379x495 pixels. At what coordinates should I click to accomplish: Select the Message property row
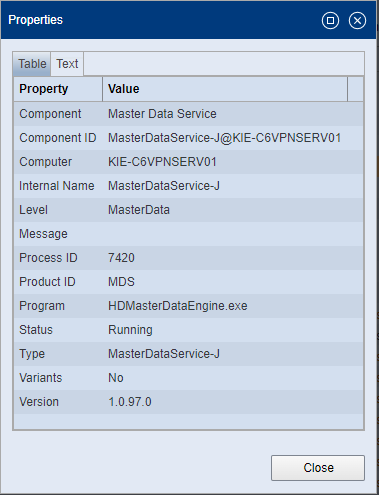[188, 234]
